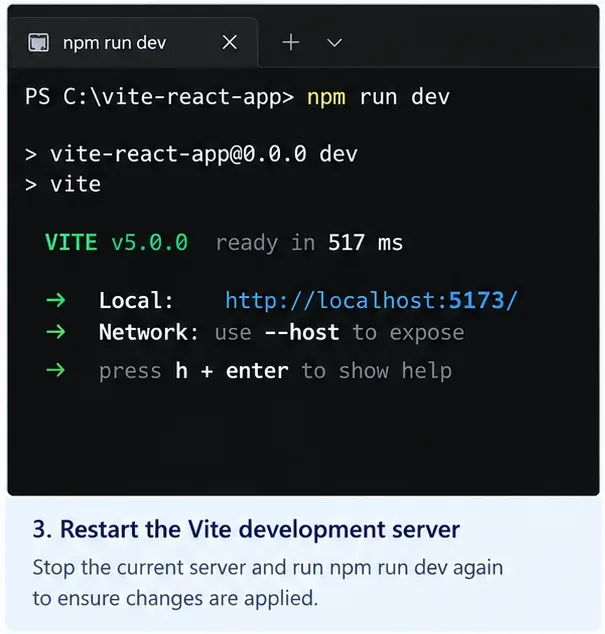Screen dimensions: 605x634
Task: Click the yellow 'npm' command word
Action: point(326,98)
